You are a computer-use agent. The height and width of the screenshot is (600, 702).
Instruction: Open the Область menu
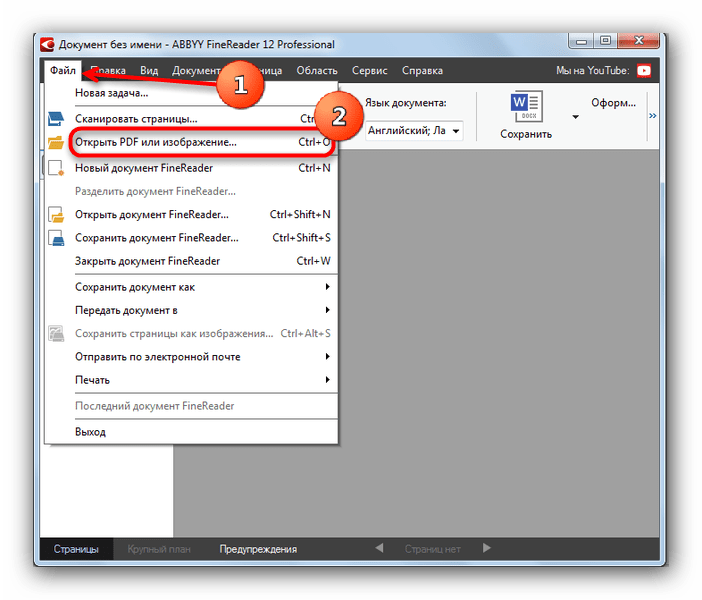tap(317, 71)
